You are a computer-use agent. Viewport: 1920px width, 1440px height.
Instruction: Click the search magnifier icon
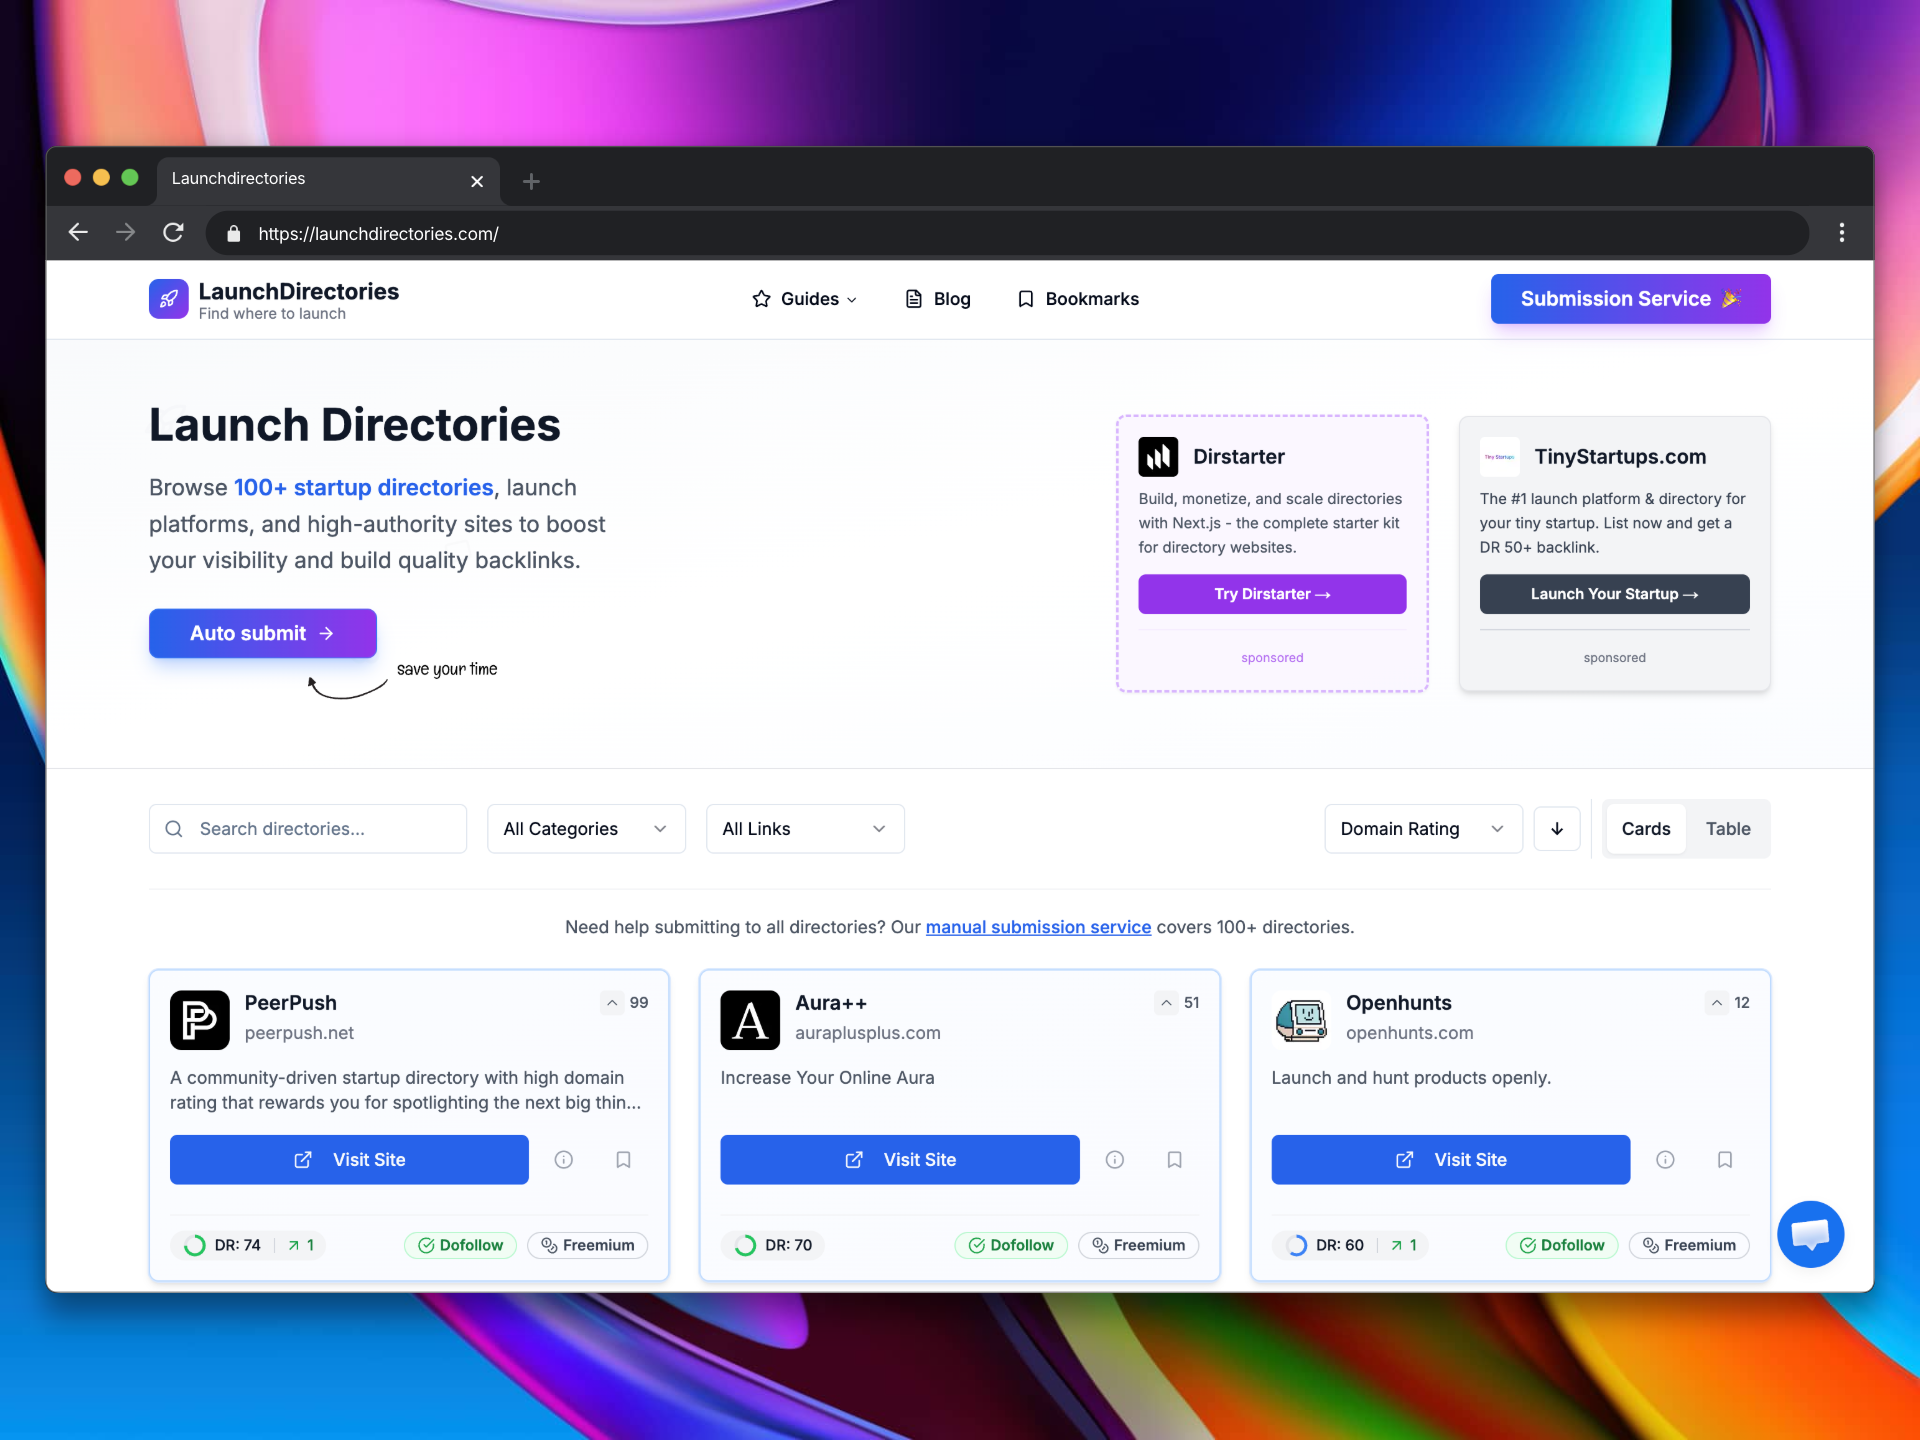point(174,829)
